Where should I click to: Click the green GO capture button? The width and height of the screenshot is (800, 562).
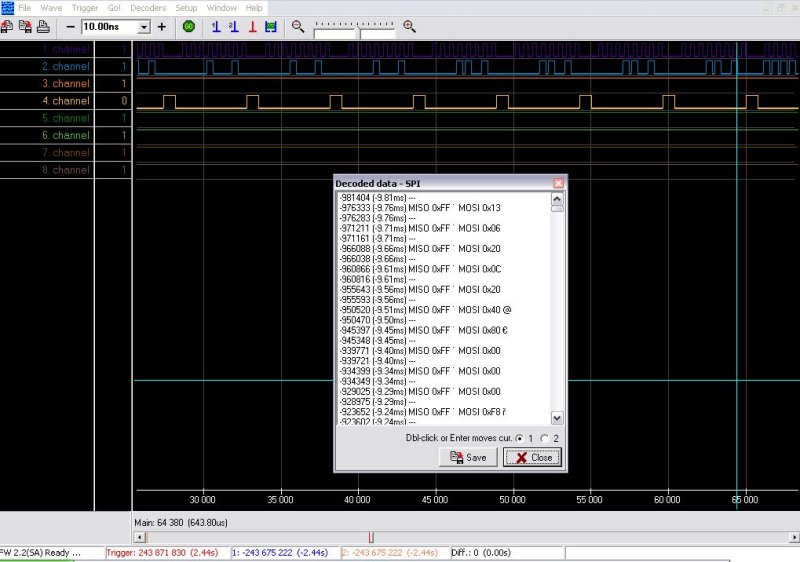(189, 26)
